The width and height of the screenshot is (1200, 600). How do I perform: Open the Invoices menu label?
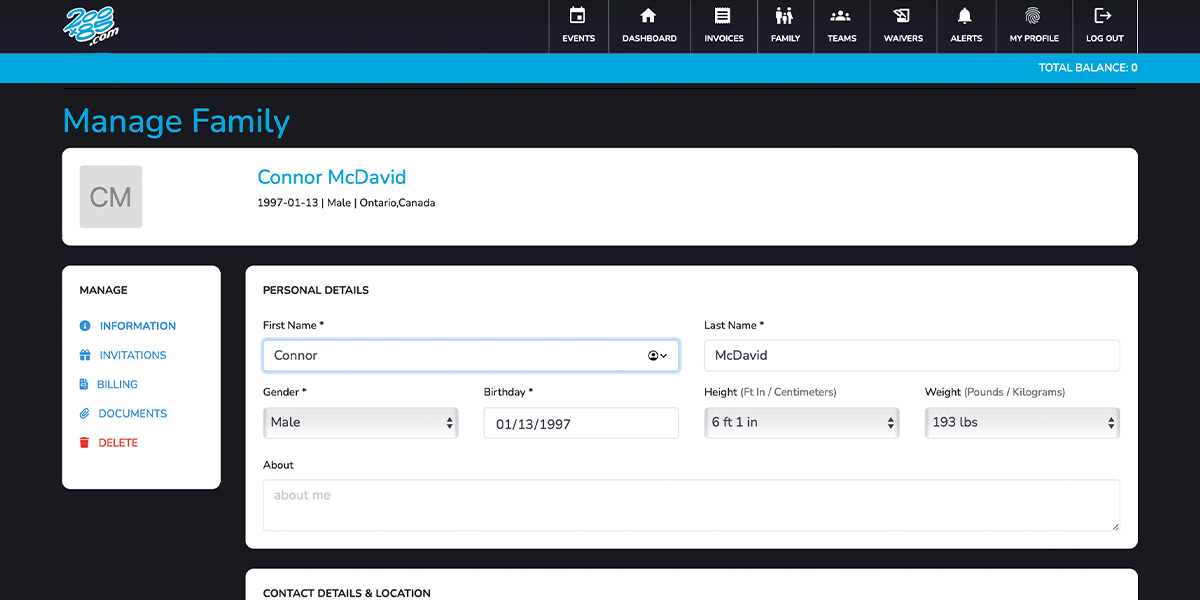click(x=724, y=39)
